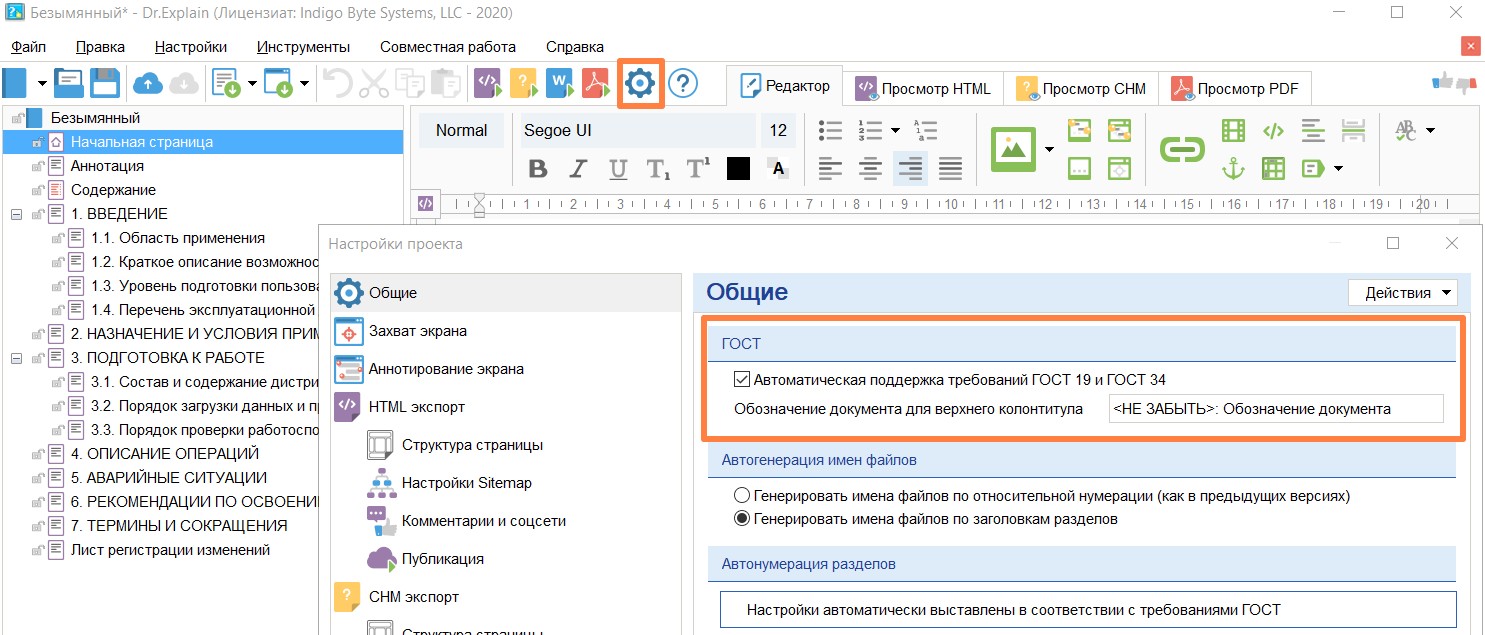Viewport: 1485px width, 635px height.
Task: Collapse the 1. ВВЕДЕНИЕ tree node
Action: pos(16,214)
